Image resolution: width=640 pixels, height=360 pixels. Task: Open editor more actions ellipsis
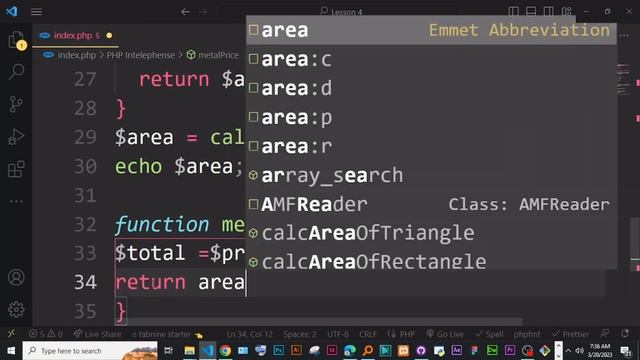624,36
